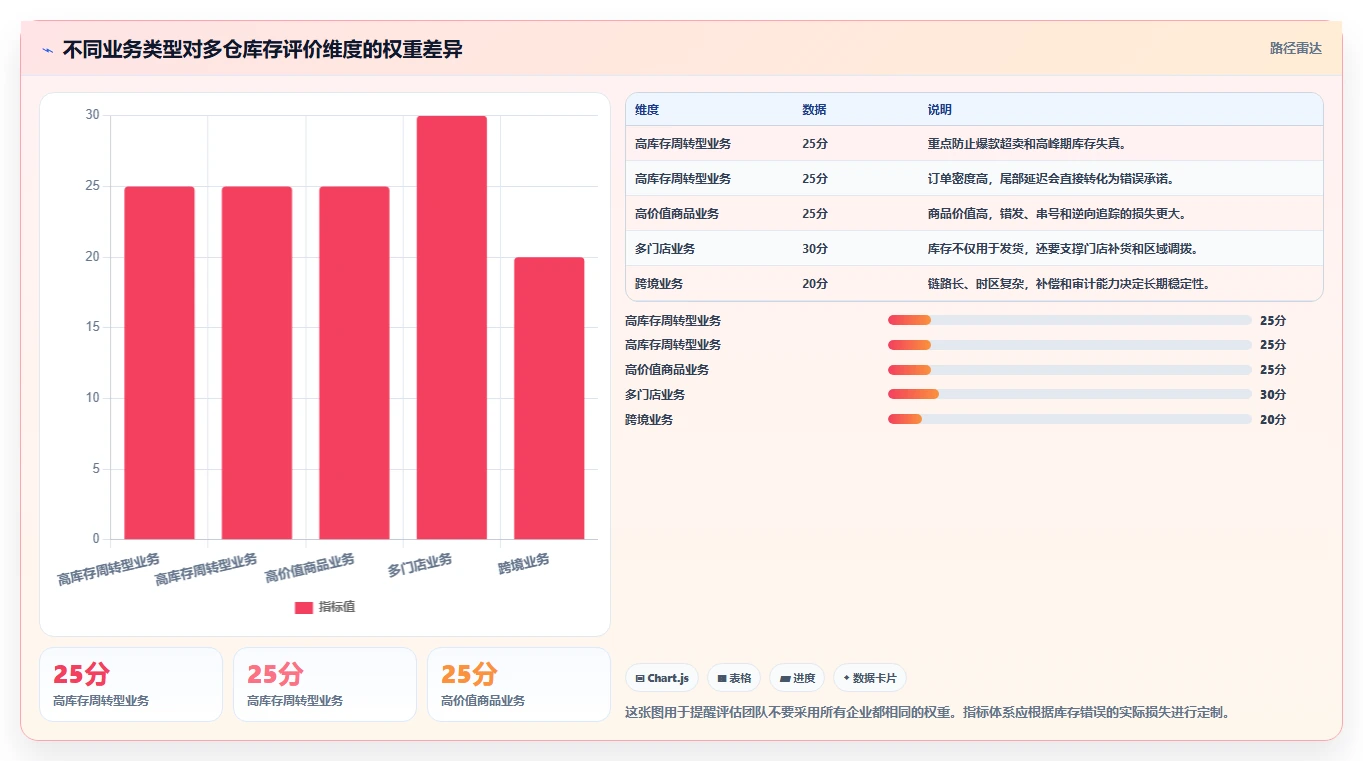The height and width of the screenshot is (761, 1363).
Task: Click the 跨境业务 progress bar
Action: tap(1070, 419)
